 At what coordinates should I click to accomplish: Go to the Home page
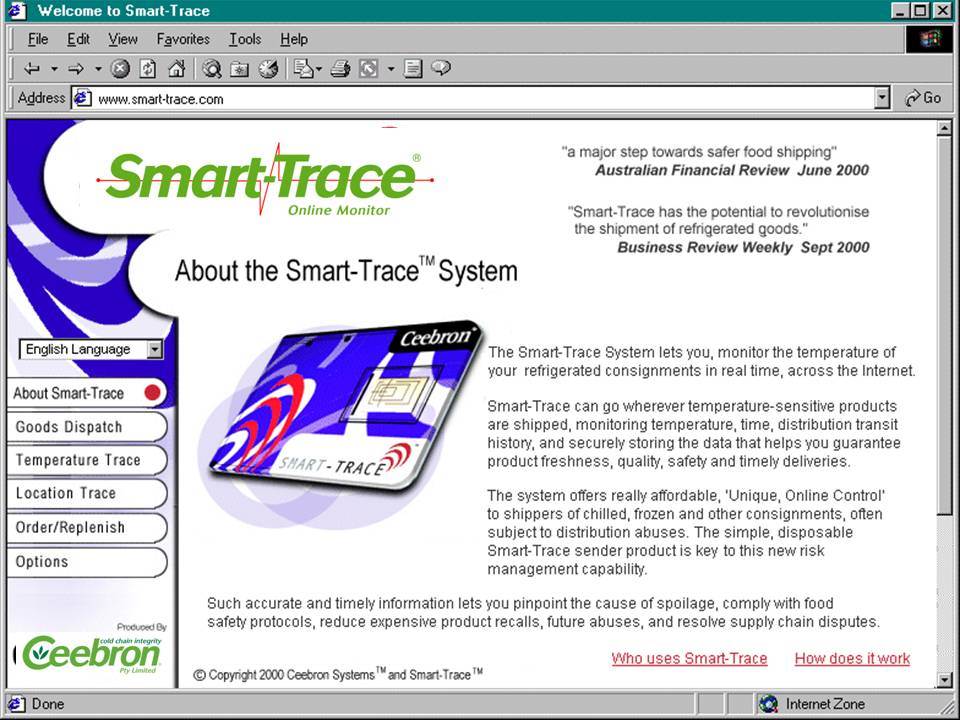[176, 69]
